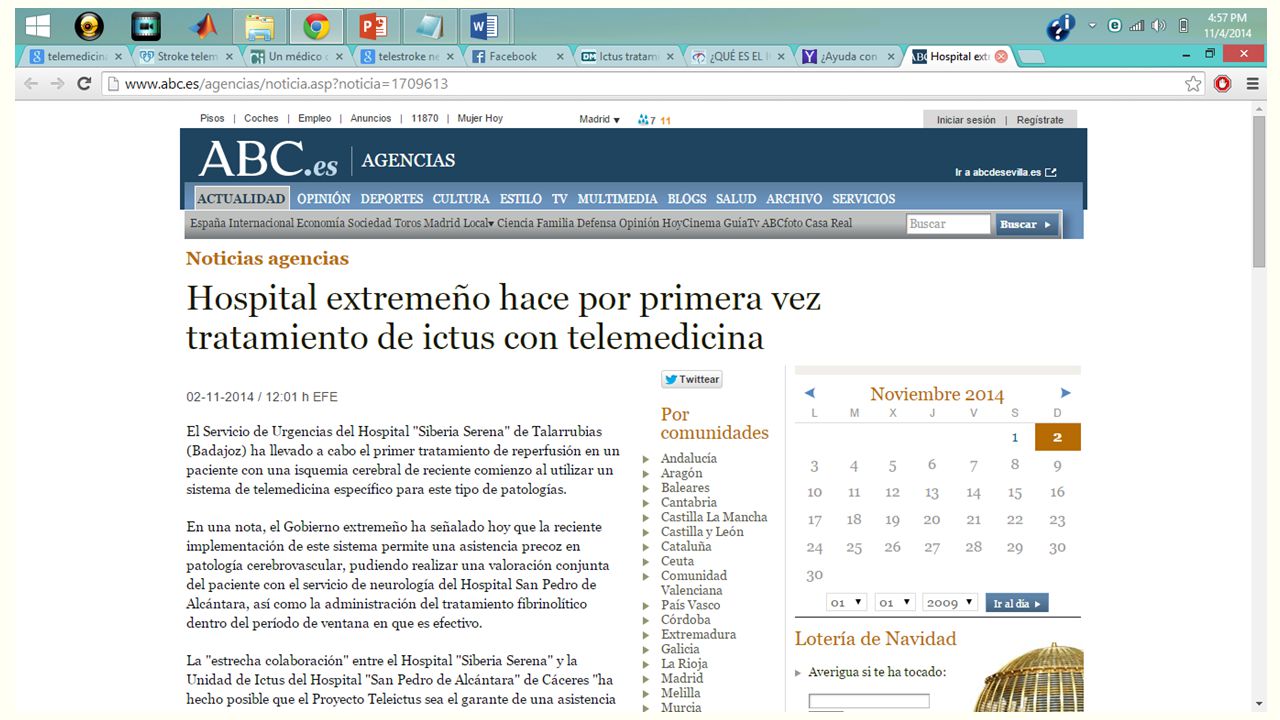Open the OPINIÓN menu section
Screen dimensions: 1280x720
tap(324, 199)
